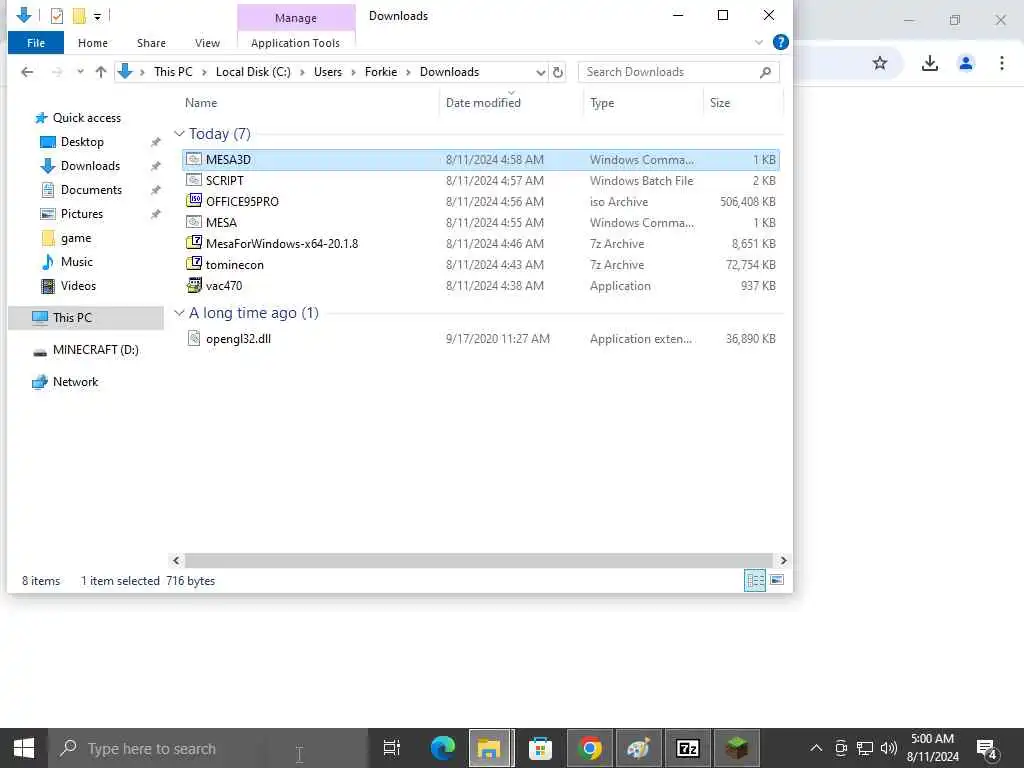Select the MESA command script icon
Image resolution: width=1024 pixels, height=768 pixels.
pyautogui.click(x=194, y=222)
